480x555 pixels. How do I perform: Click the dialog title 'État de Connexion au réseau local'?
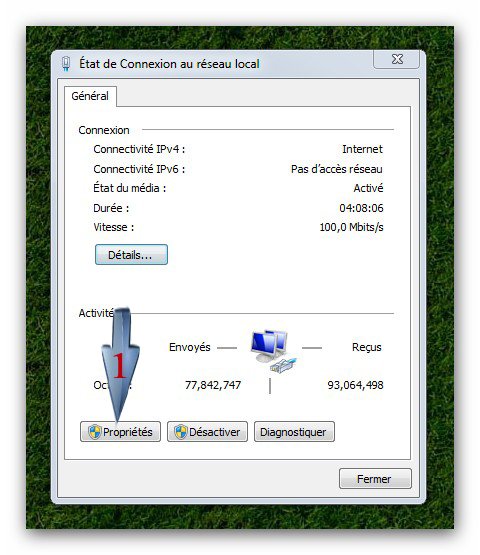[x=169, y=64]
